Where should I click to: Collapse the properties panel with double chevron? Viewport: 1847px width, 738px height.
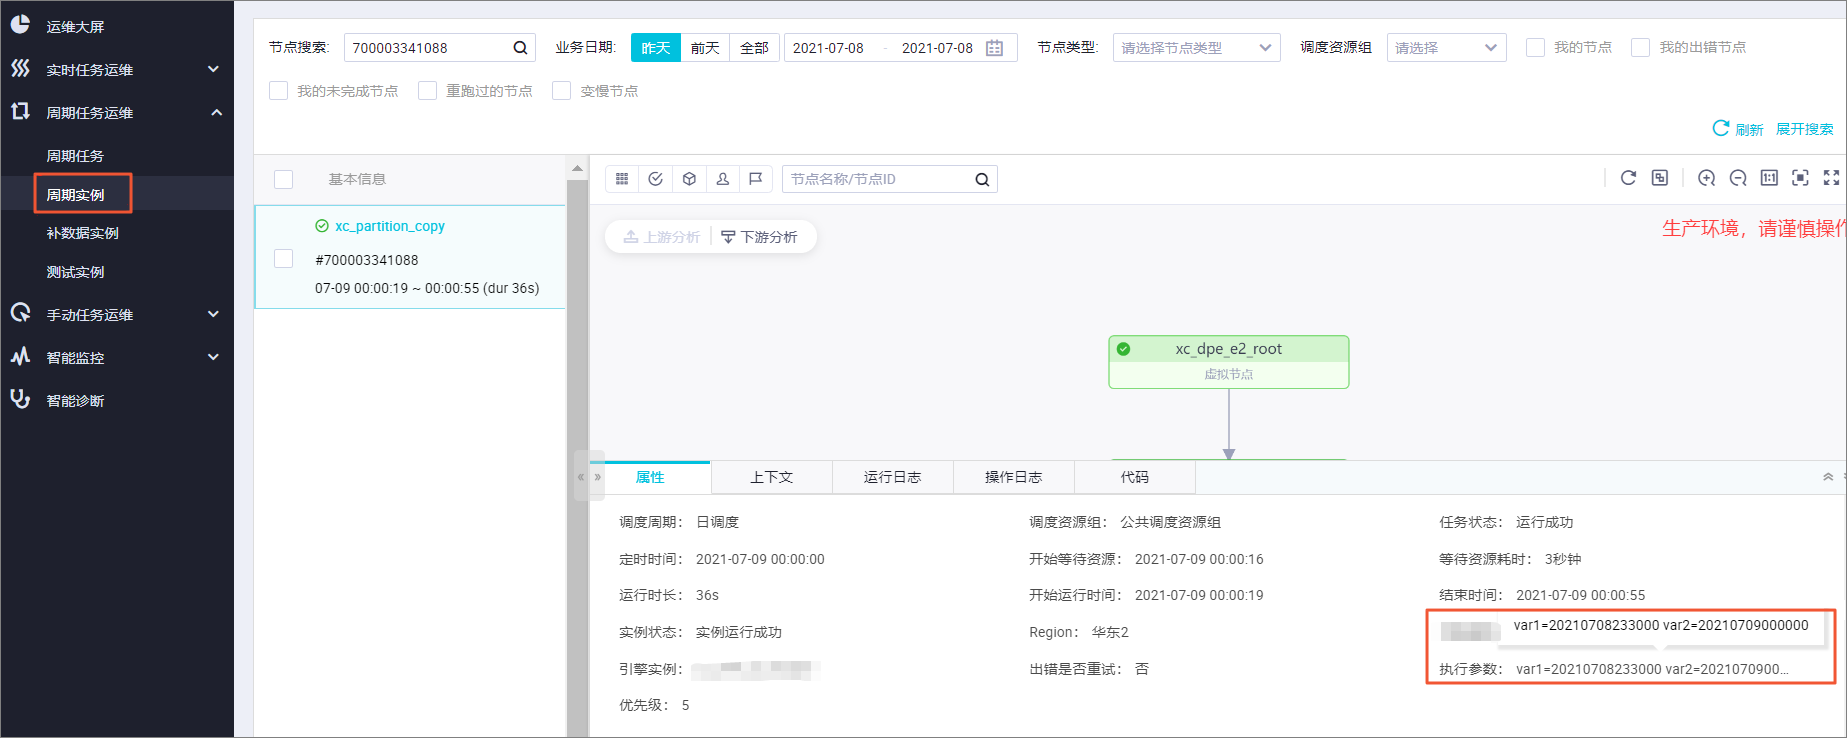pyautogui.click(x=1828, y=477)
